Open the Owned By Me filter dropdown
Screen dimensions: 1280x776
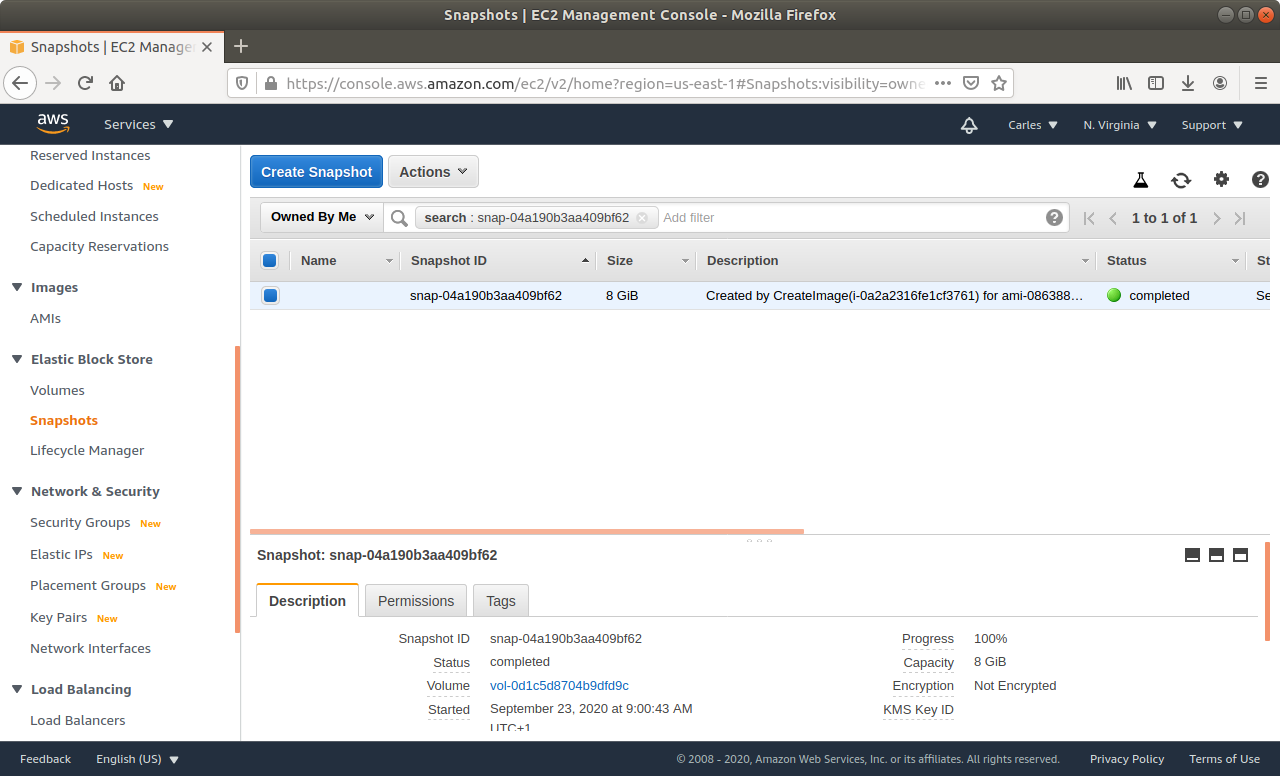click(322, 217)
